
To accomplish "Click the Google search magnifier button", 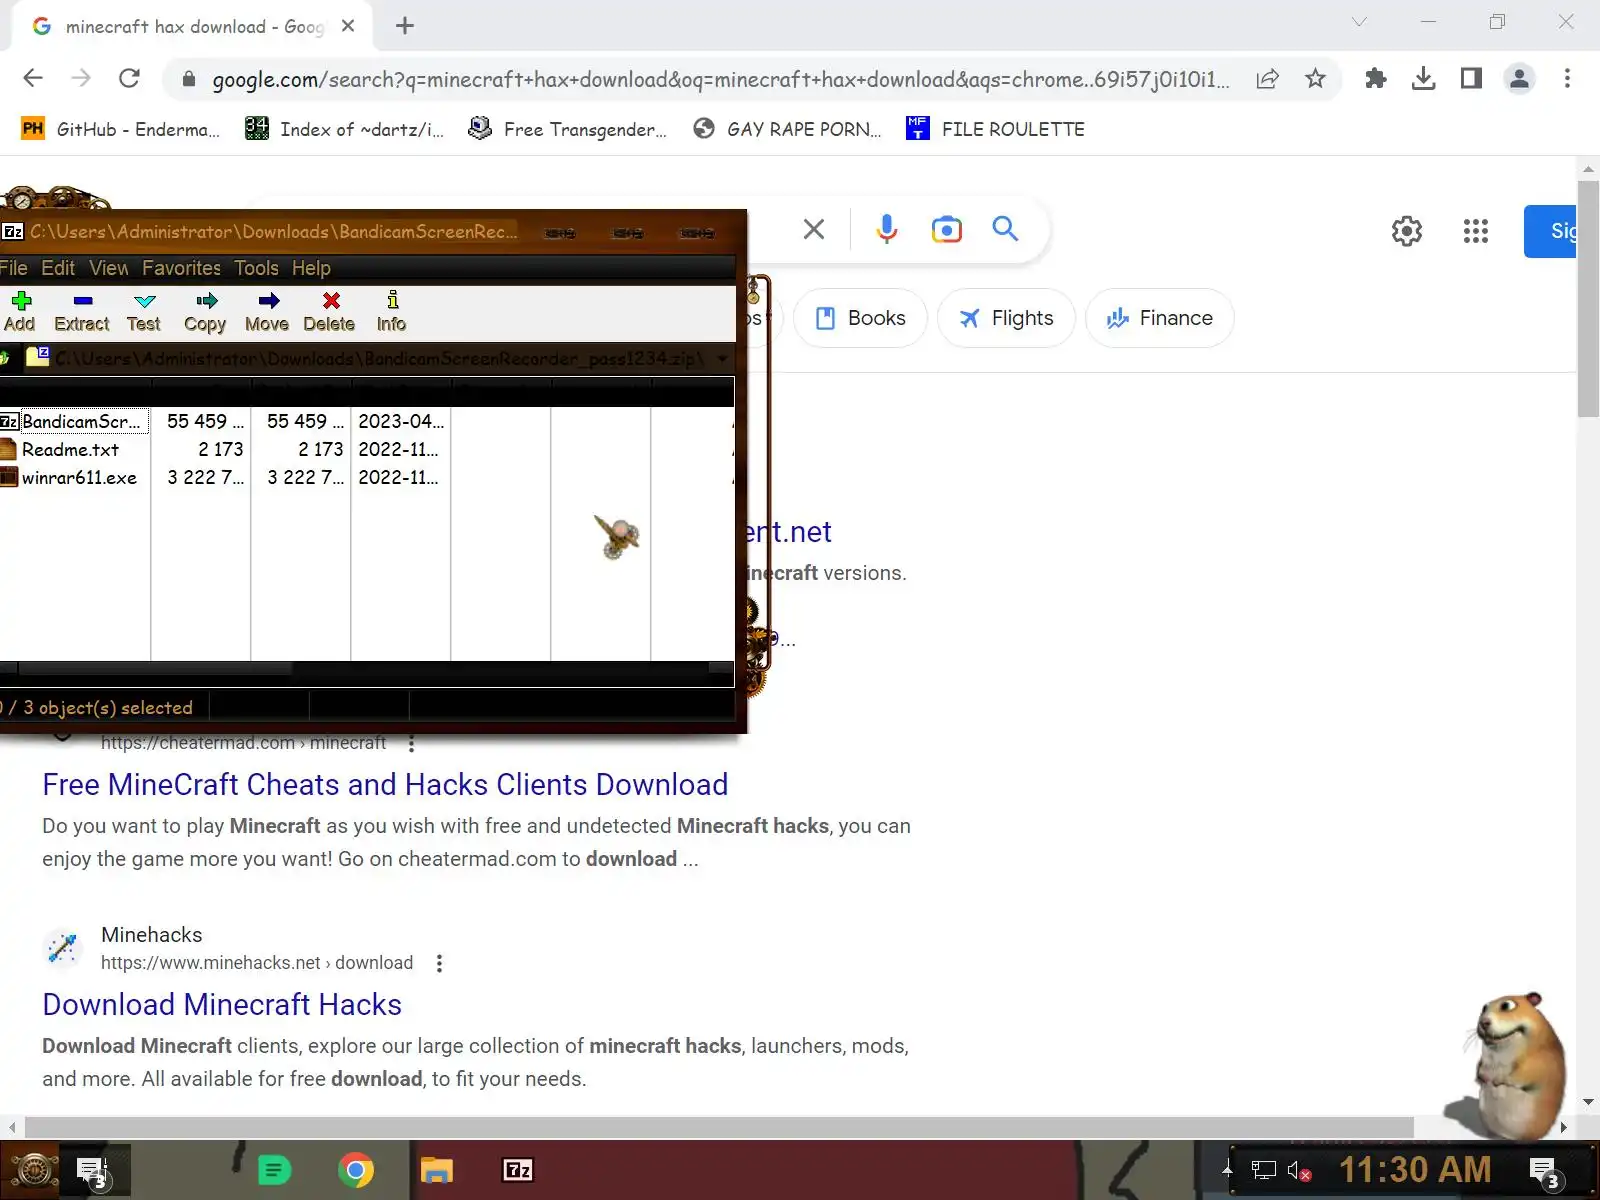I will [x=1006, y=230].
